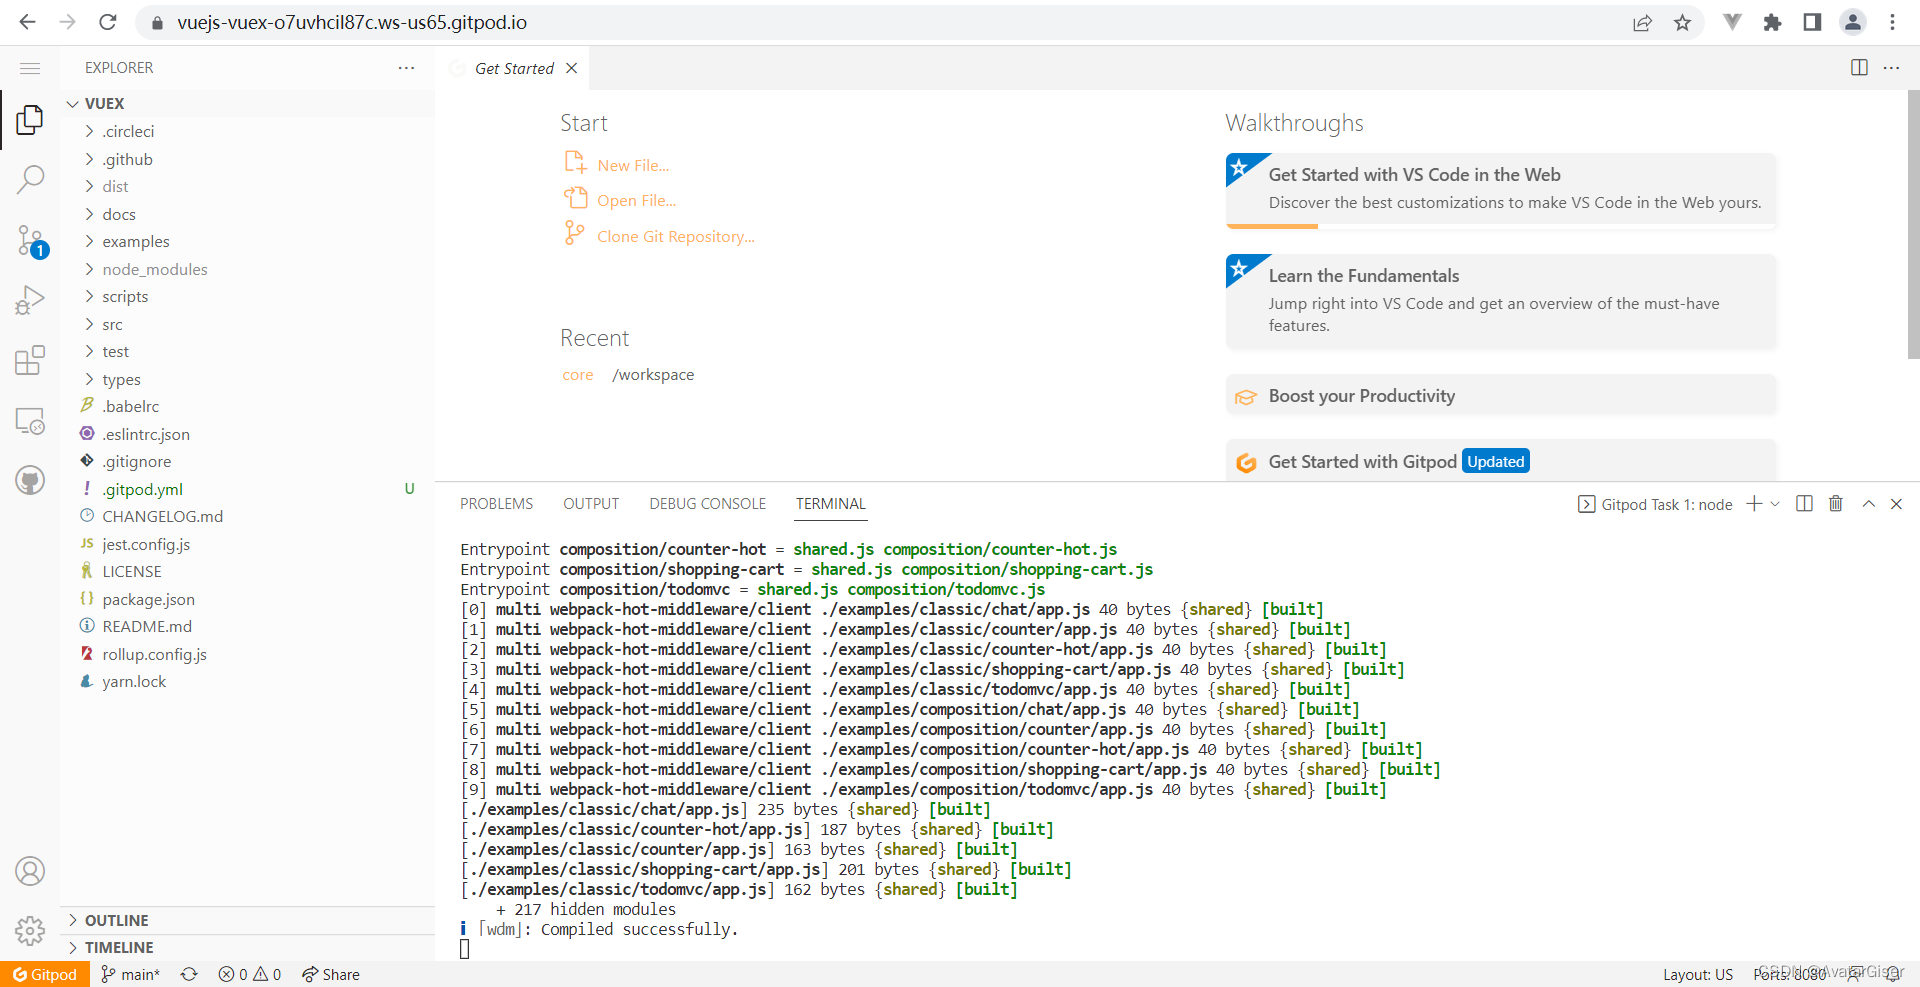Open Boost your Productivity walkthrough
This screenshot has width=1920, height=987.
pyautogui.click(x=1501, y=396)
